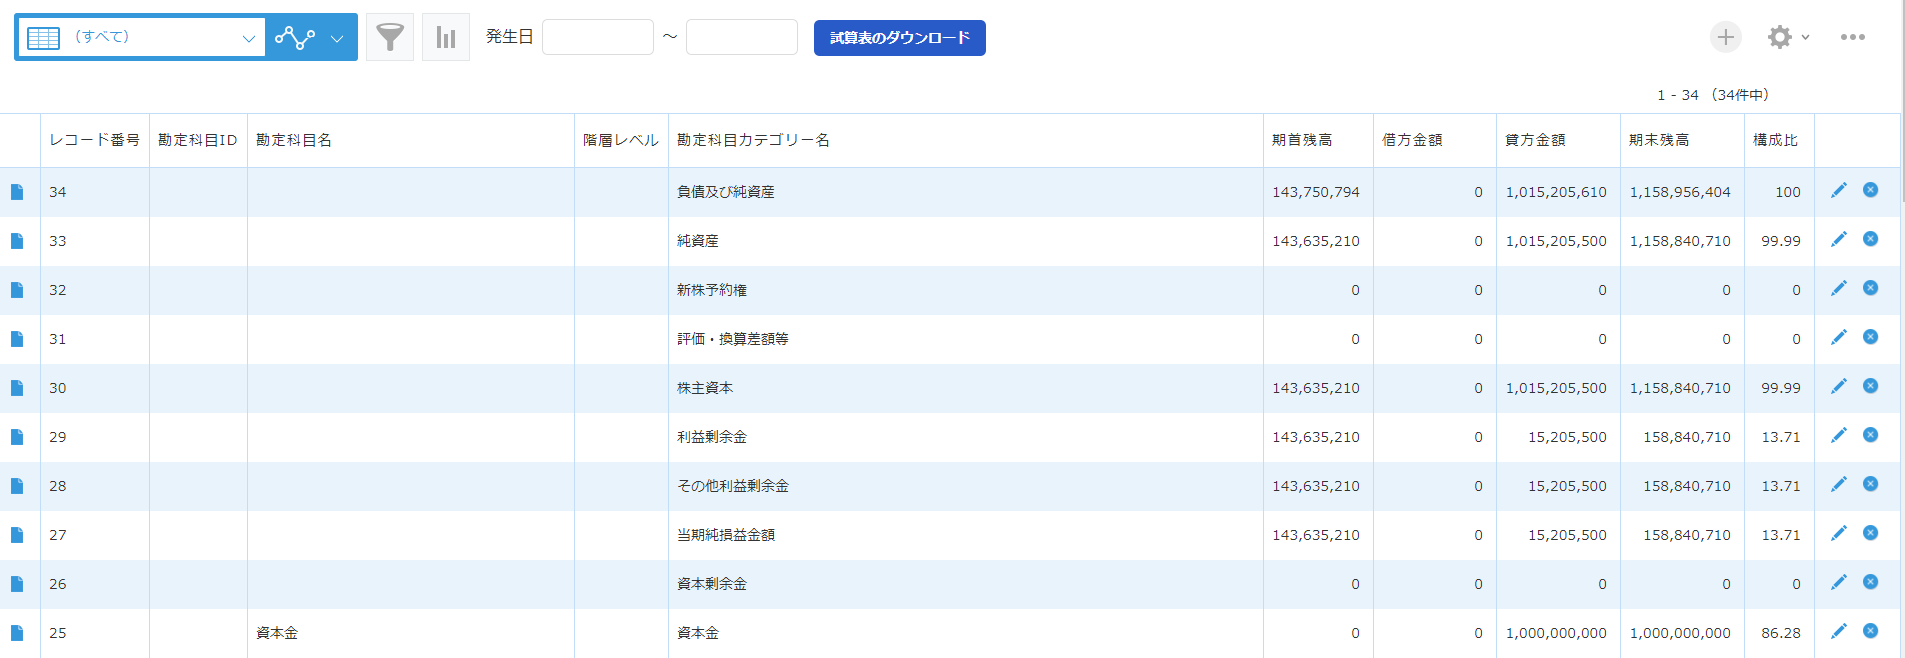Select the 評価・換算差額等 category cell
The image size is (1905, 658).
pos(966,339)
